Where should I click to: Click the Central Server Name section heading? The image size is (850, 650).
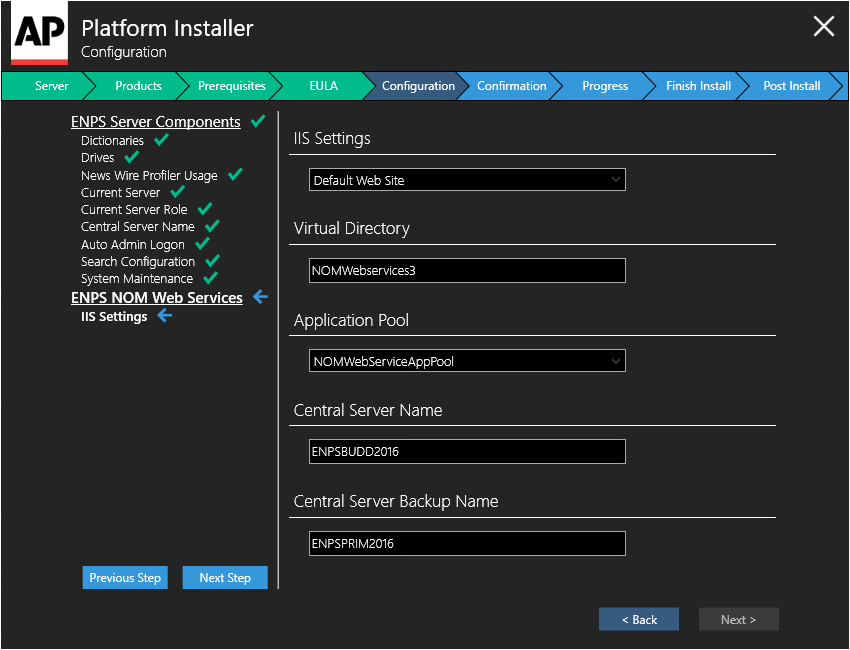(368, 410)
